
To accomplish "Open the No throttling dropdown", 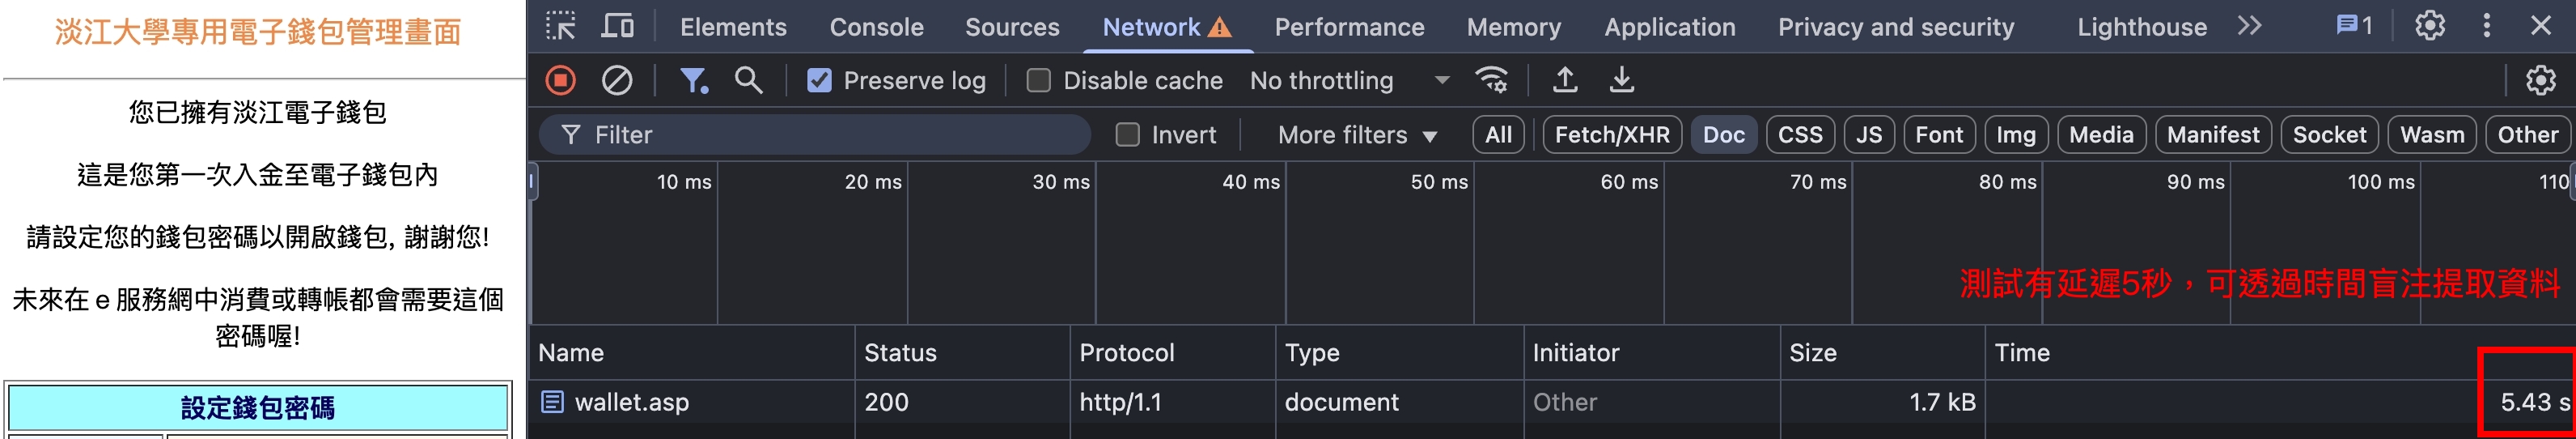I will click(x=1349, y=81).
